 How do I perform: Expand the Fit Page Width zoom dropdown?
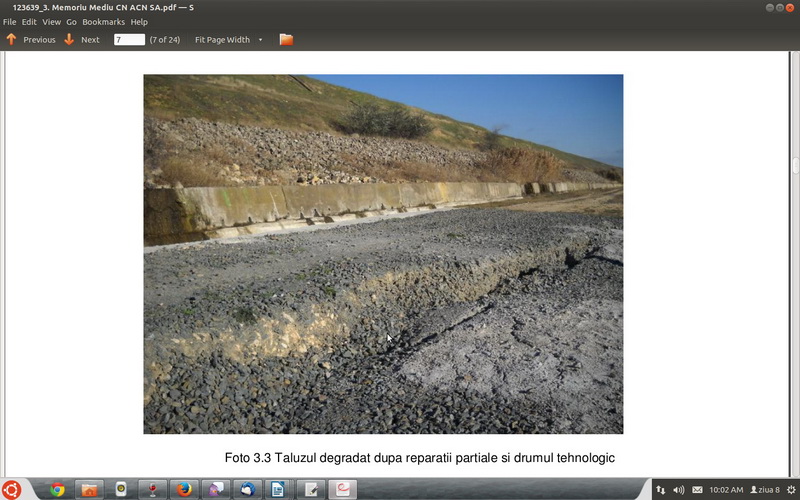(x=260, y=40)
